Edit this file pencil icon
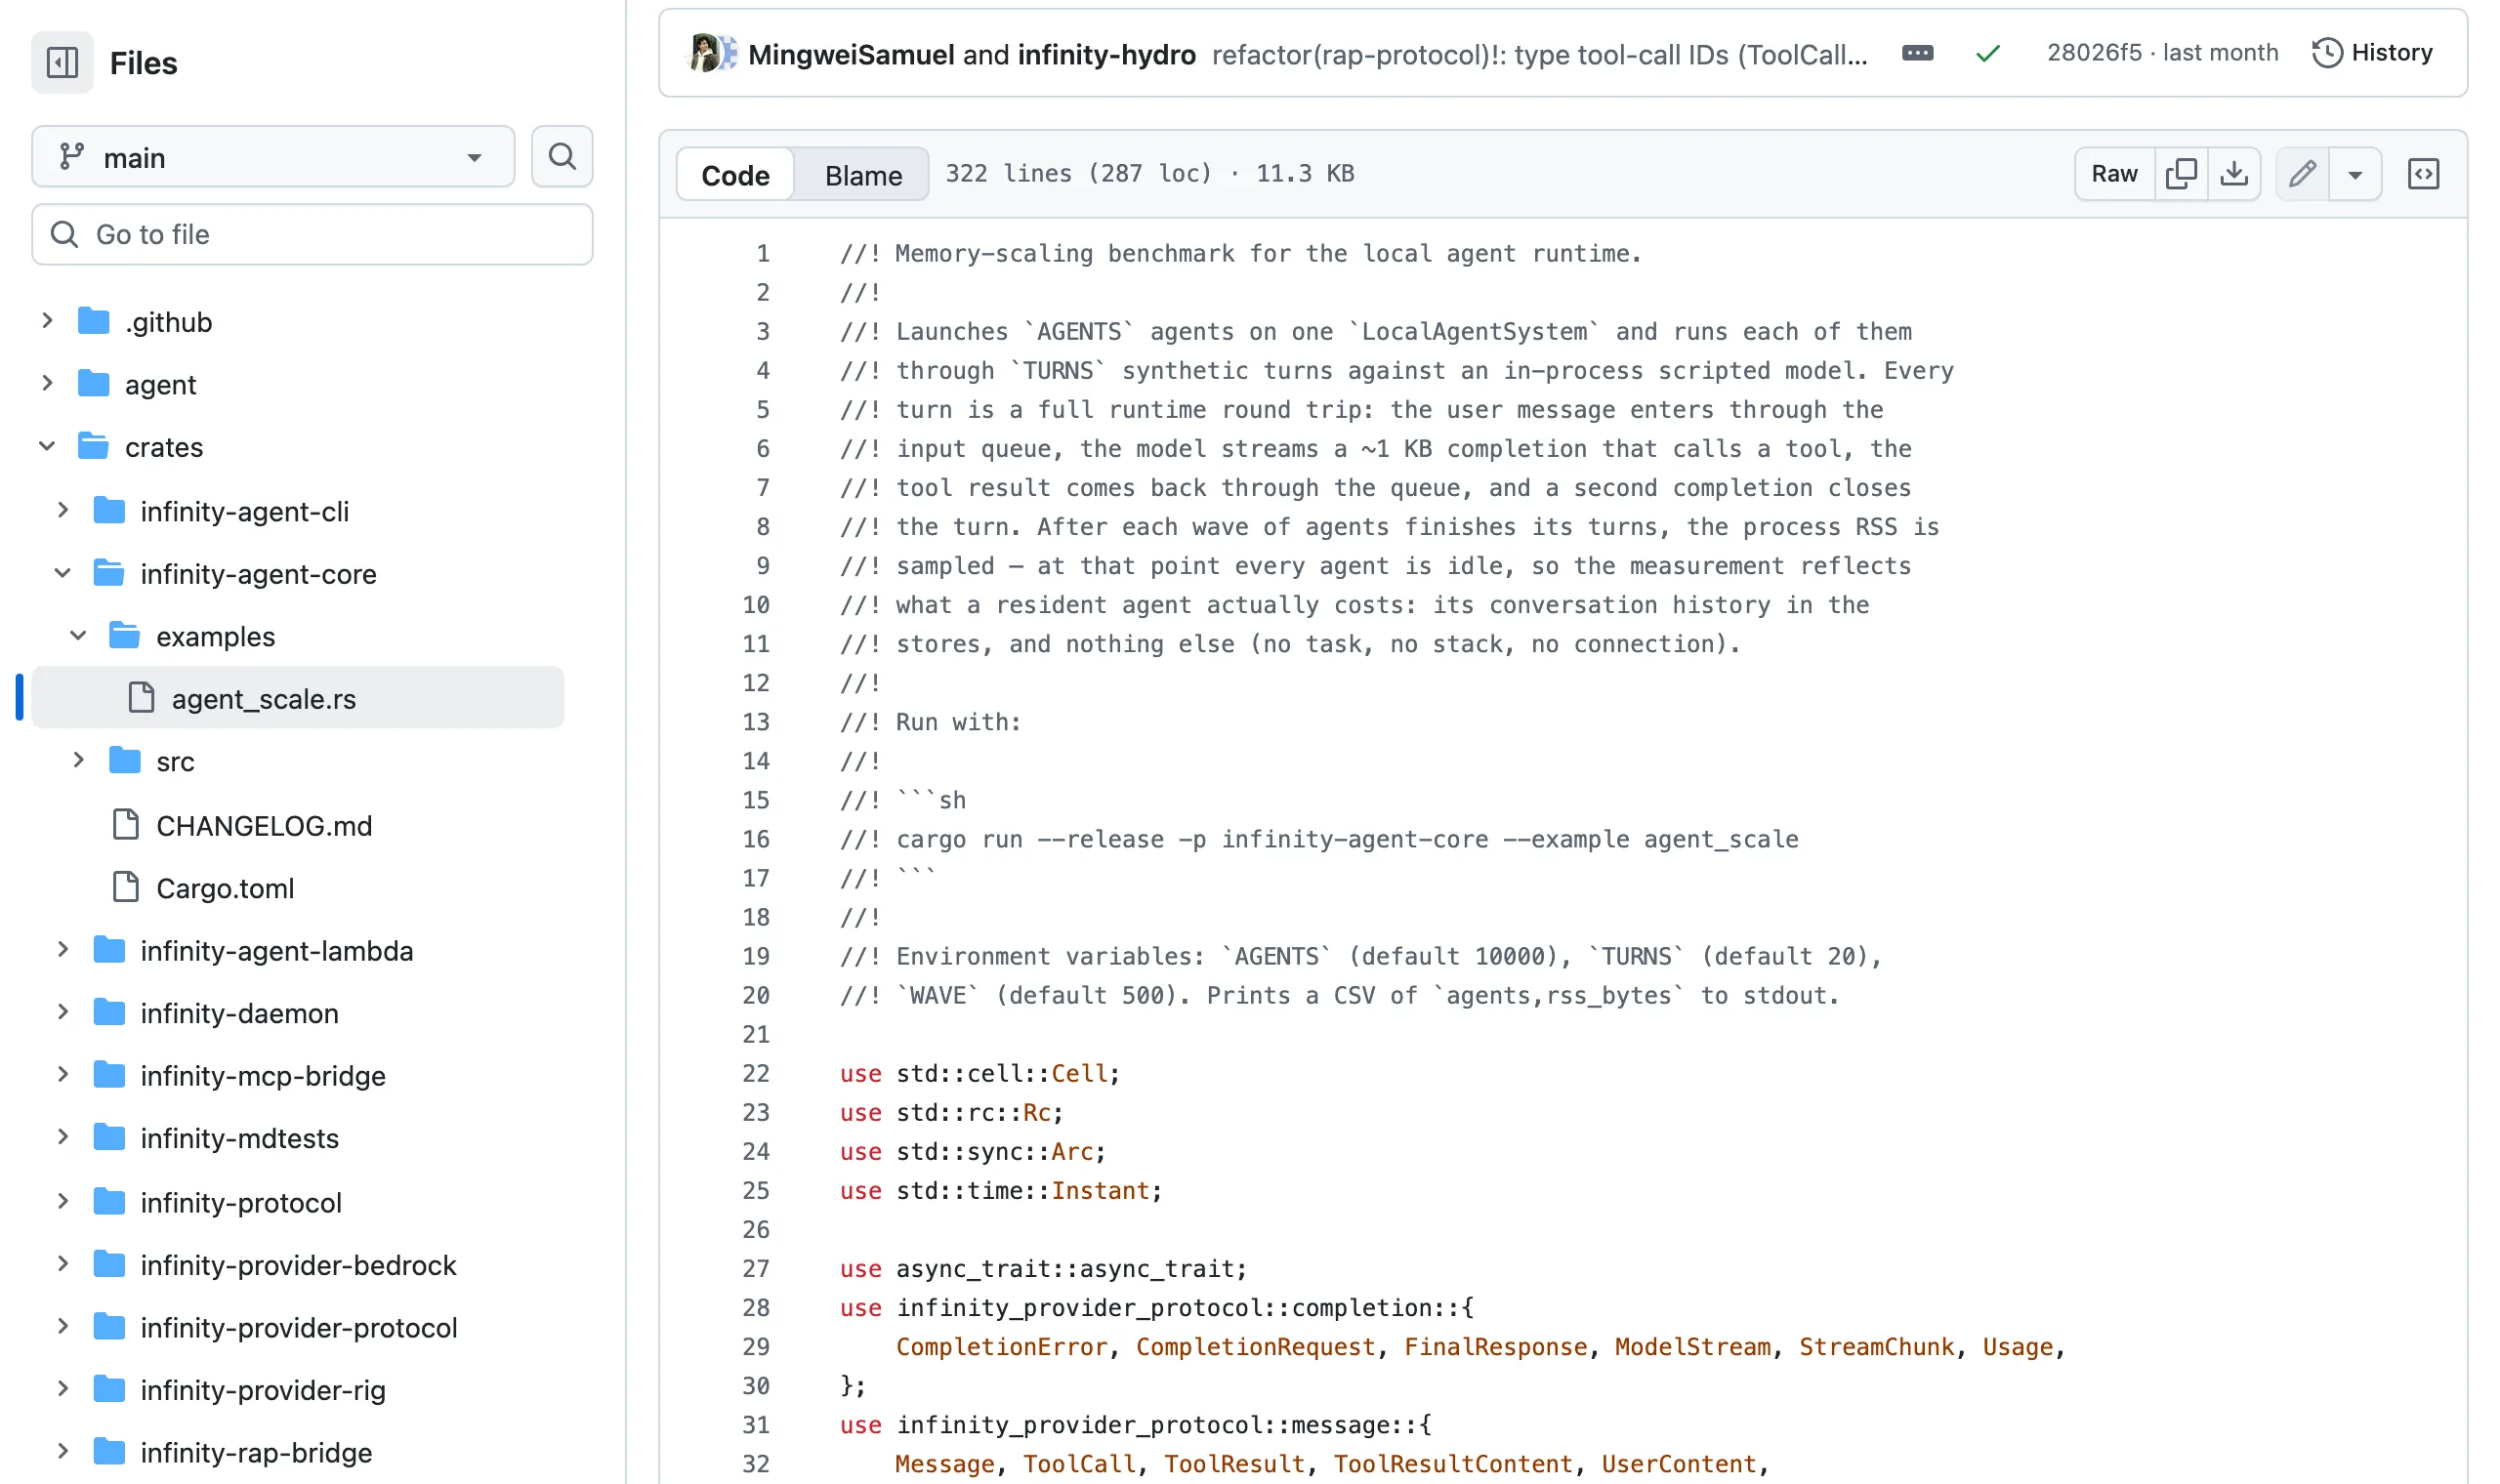 (x=2303, y=174)
